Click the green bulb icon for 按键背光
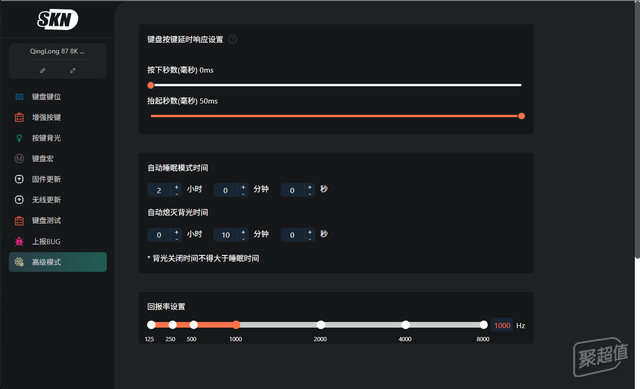Image resolution: width=640 pixels, height=389 pixels. 19,138
